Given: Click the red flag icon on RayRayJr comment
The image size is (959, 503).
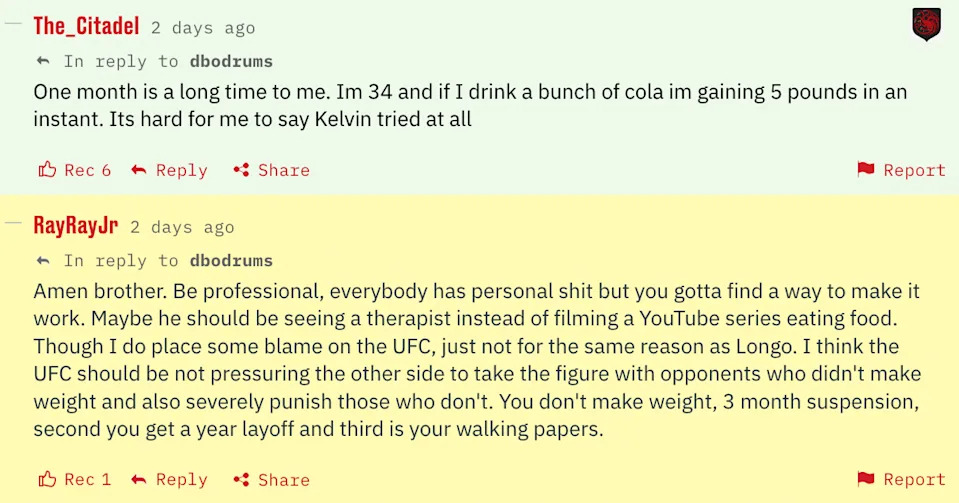Looking at the screenshot, I should tap(866, 479).
